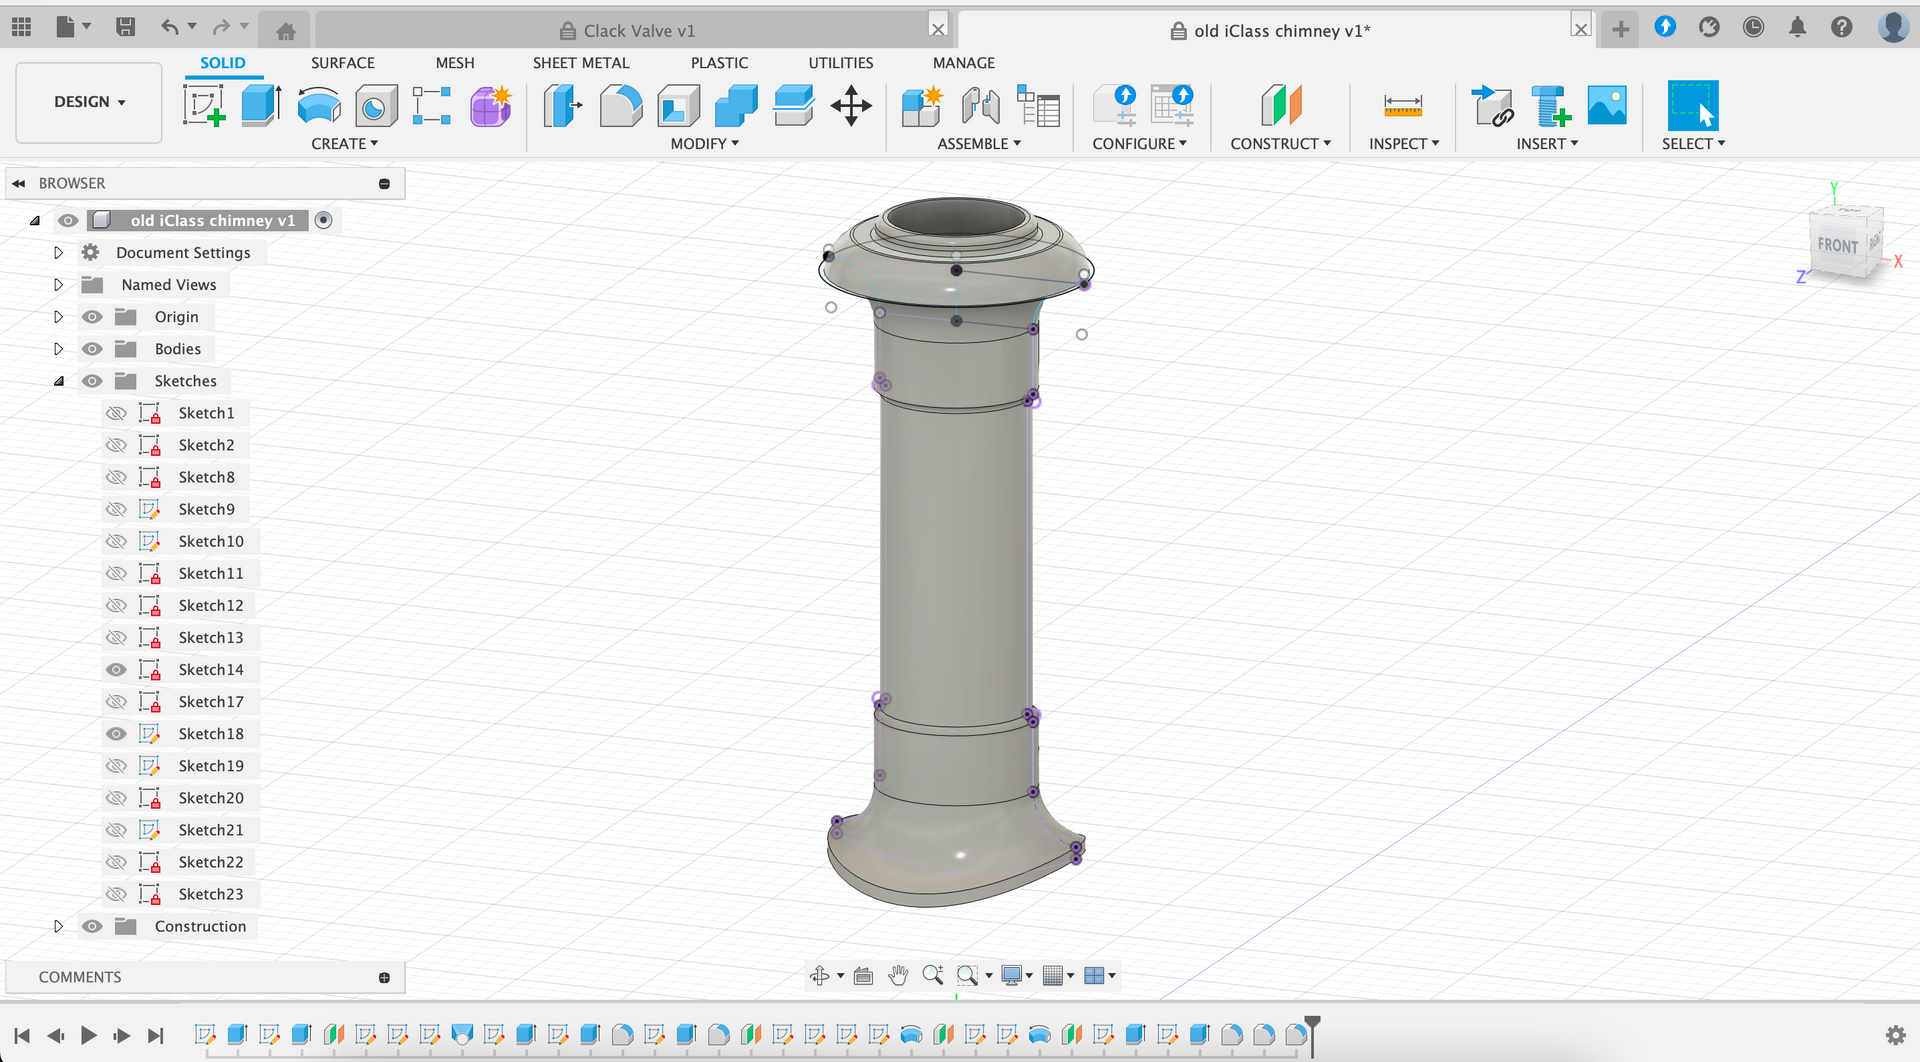Toggle visibility of the Construction folder
The image size is (1920, 1062).
click(x=92, y=926)
